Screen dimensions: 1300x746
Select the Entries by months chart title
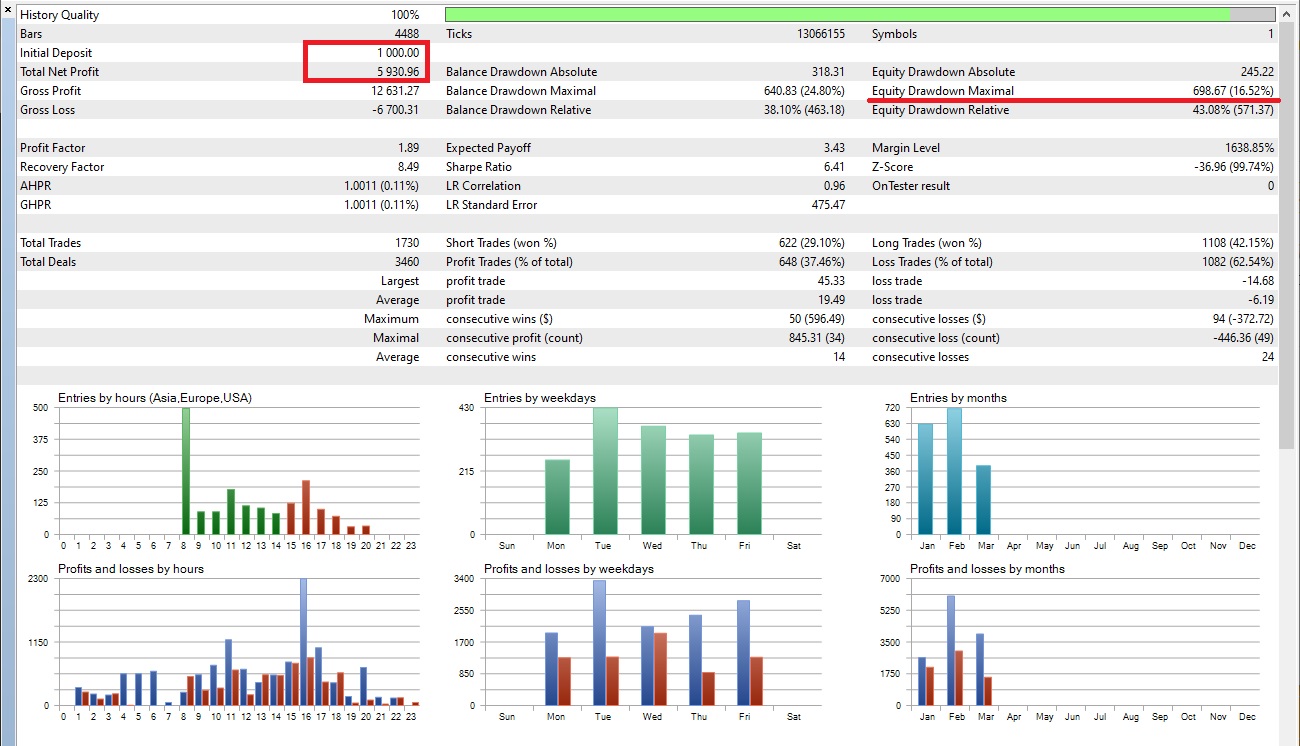coord(958,398)
